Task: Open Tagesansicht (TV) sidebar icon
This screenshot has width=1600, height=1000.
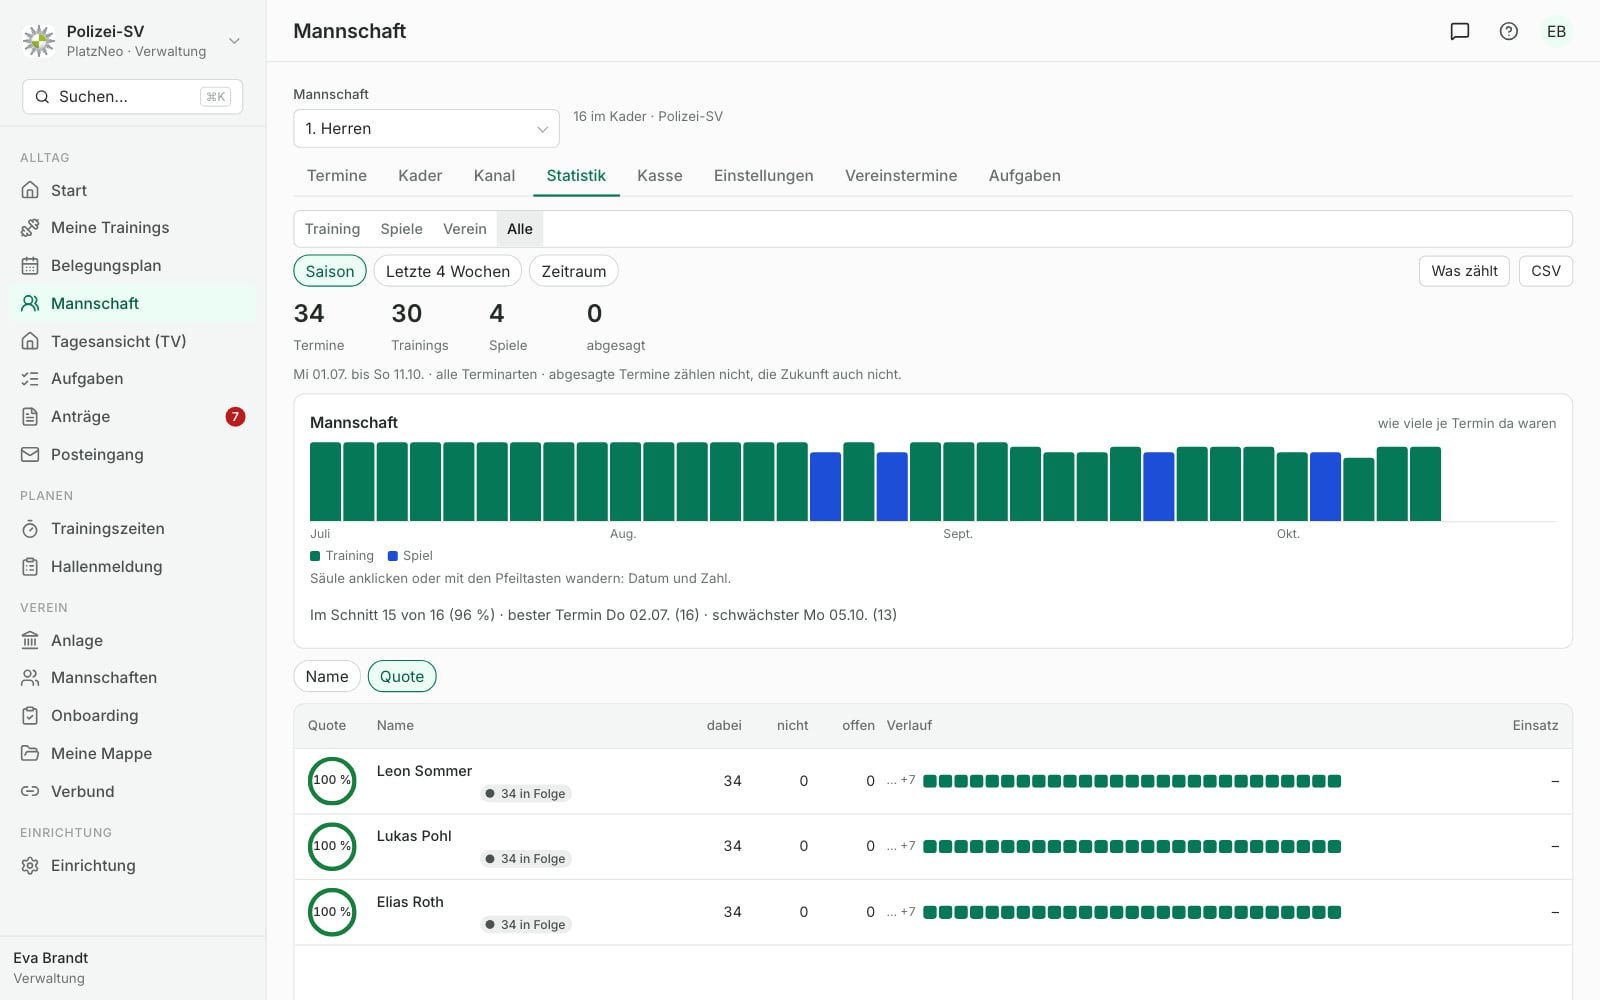Action: pyautogui.click(x=30, y=341)
